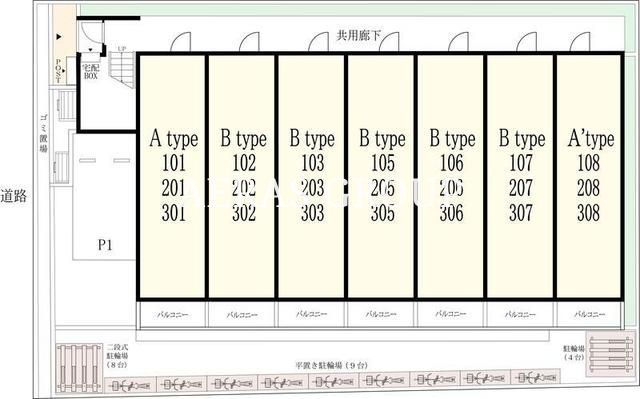Select room number 101
The width and height of the screenshot is (640, 399).
[x=174, y=163]
